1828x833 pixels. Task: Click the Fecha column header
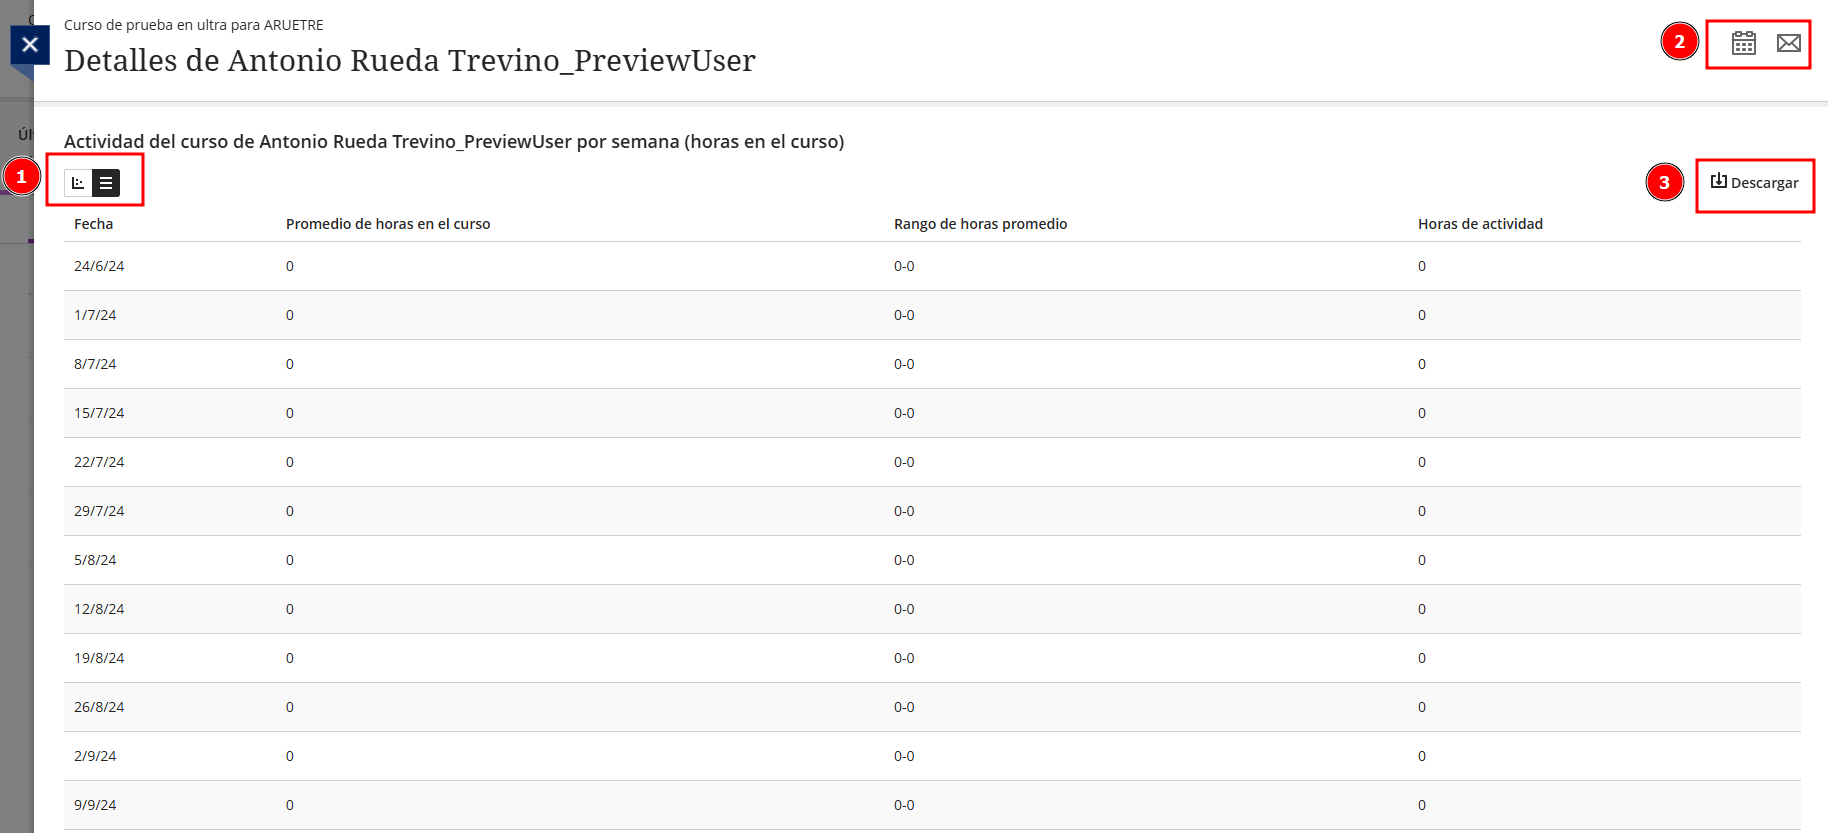94,224
